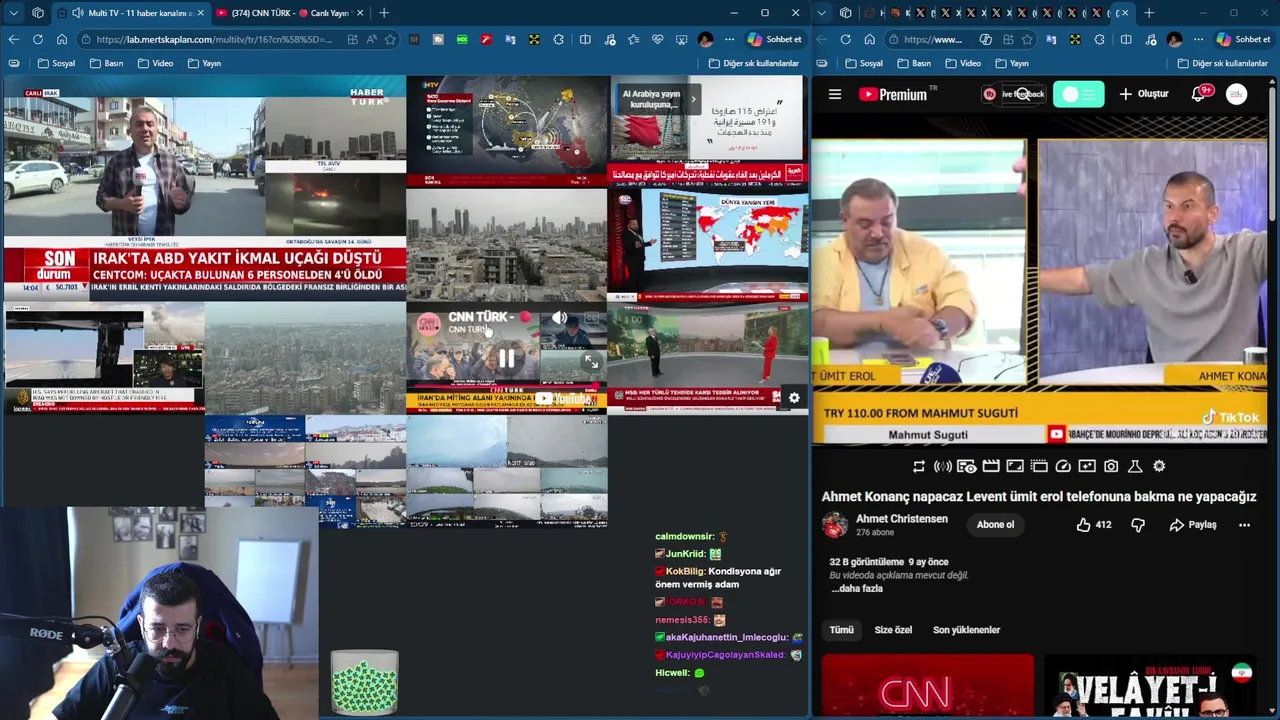This screenshot has height=720, width=1280.
Task: Click the clapperboard cinema mode icon
Action: tap(991, 466)
